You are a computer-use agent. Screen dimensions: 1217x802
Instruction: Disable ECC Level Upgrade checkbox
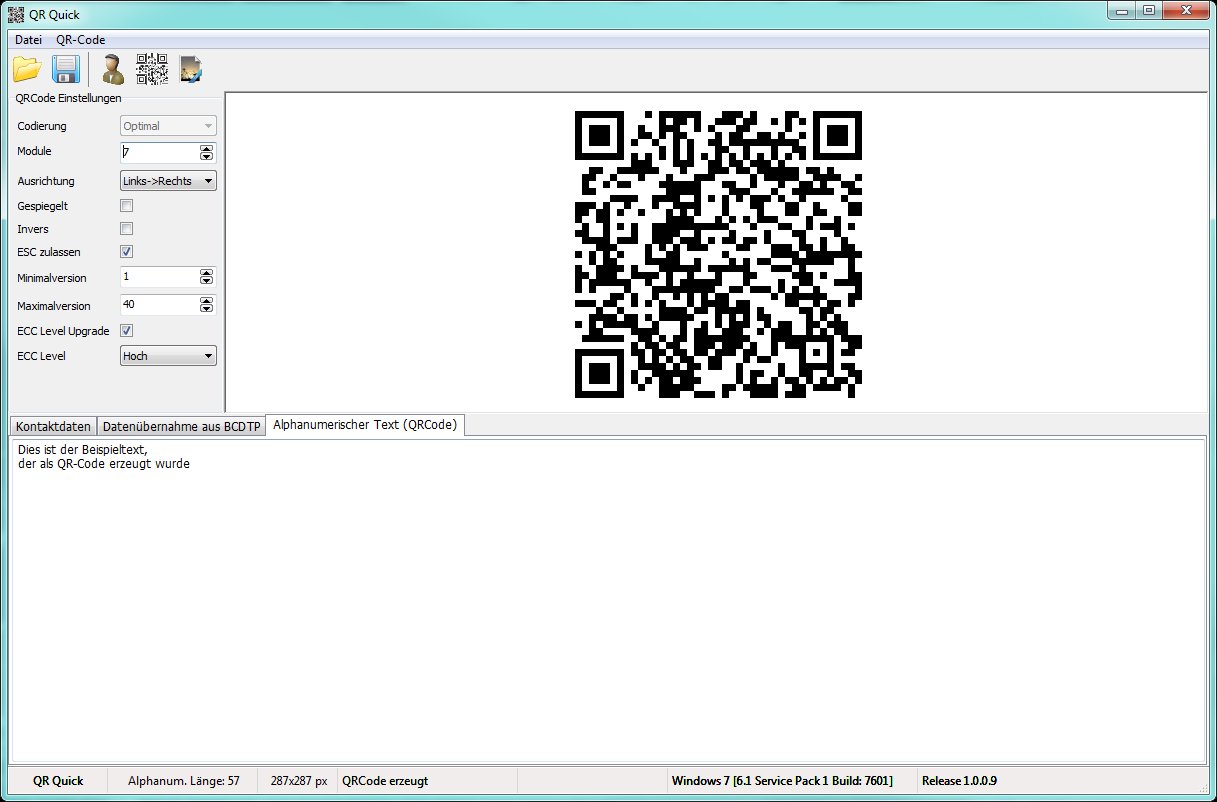[x=127, y=331]
